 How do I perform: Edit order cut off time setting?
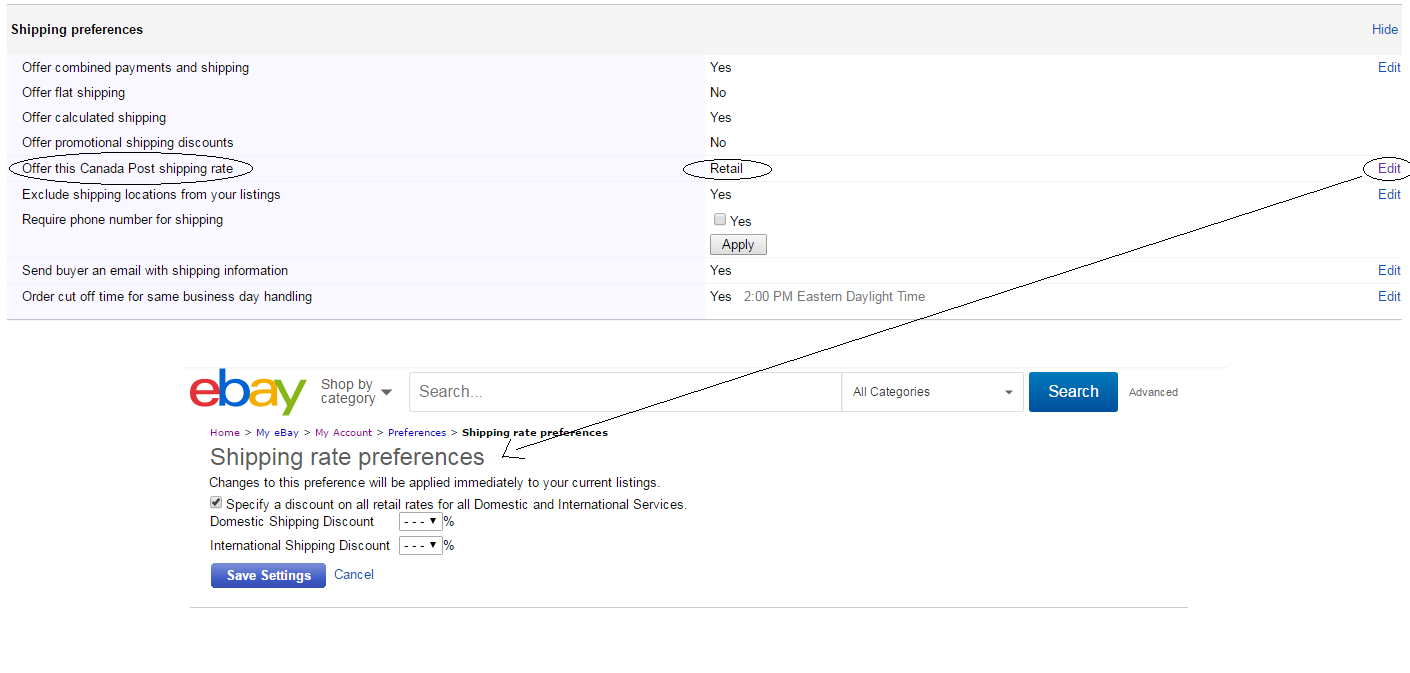1389,297
